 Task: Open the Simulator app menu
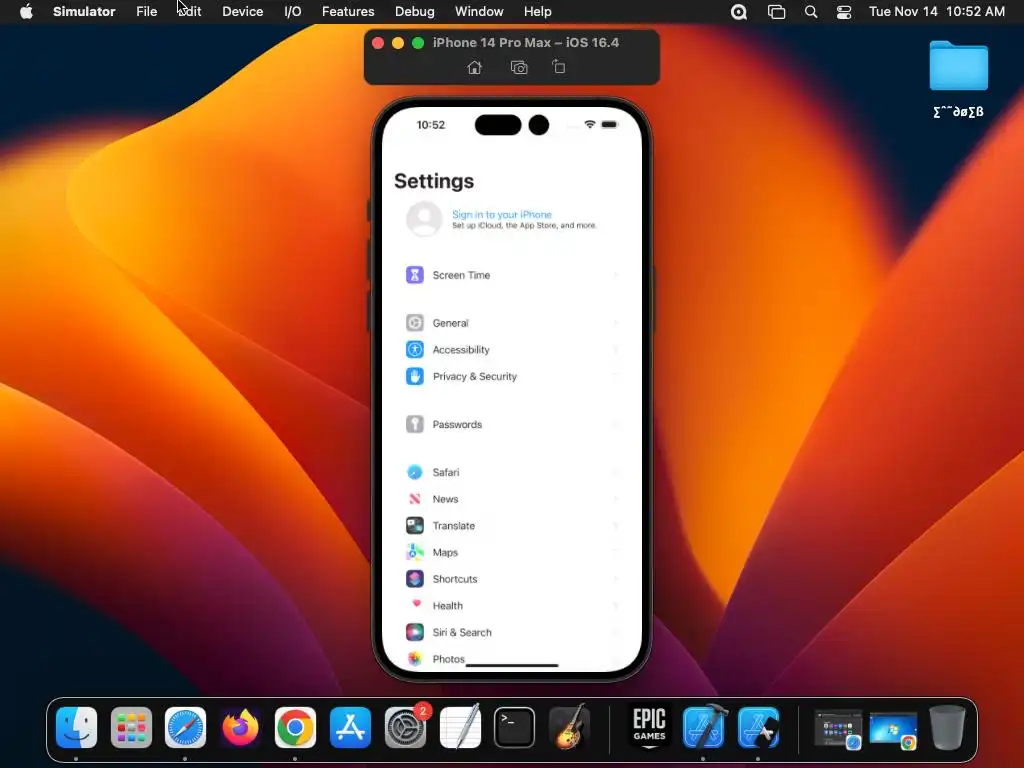84,11
